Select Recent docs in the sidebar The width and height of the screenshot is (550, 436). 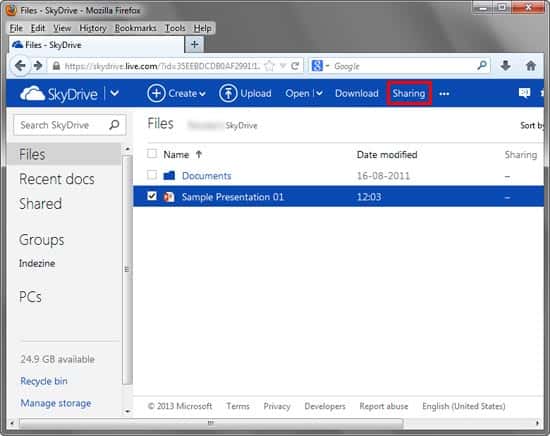tap(57, 179)
